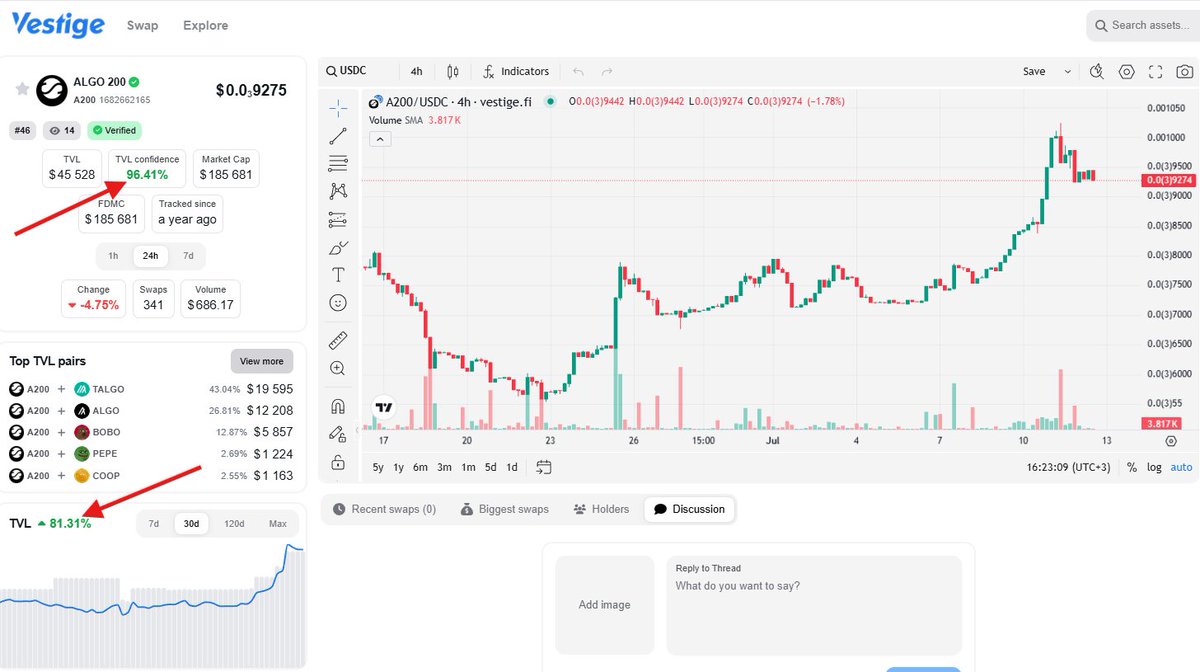Screen dimensions: 1200x672
Task: Set chart range to 5y
Action: [378, 467]
